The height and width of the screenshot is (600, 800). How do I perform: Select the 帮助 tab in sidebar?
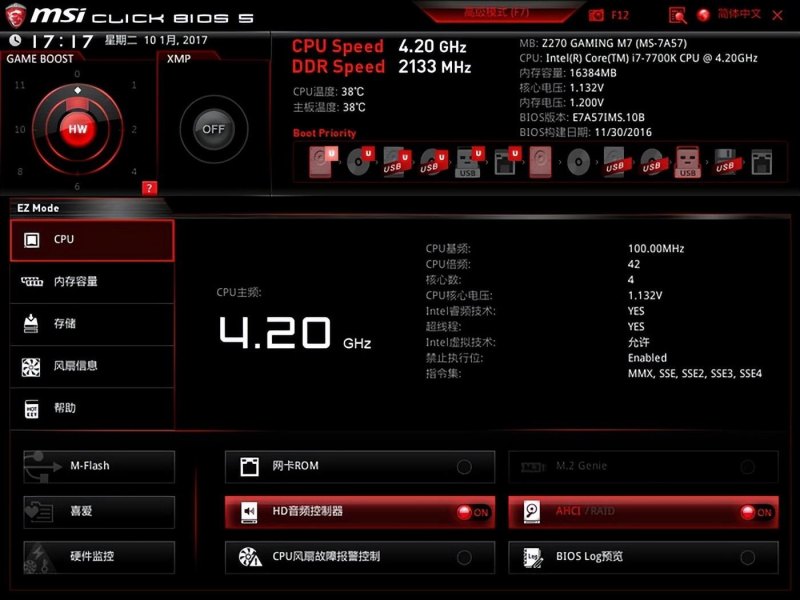(92, 409)
